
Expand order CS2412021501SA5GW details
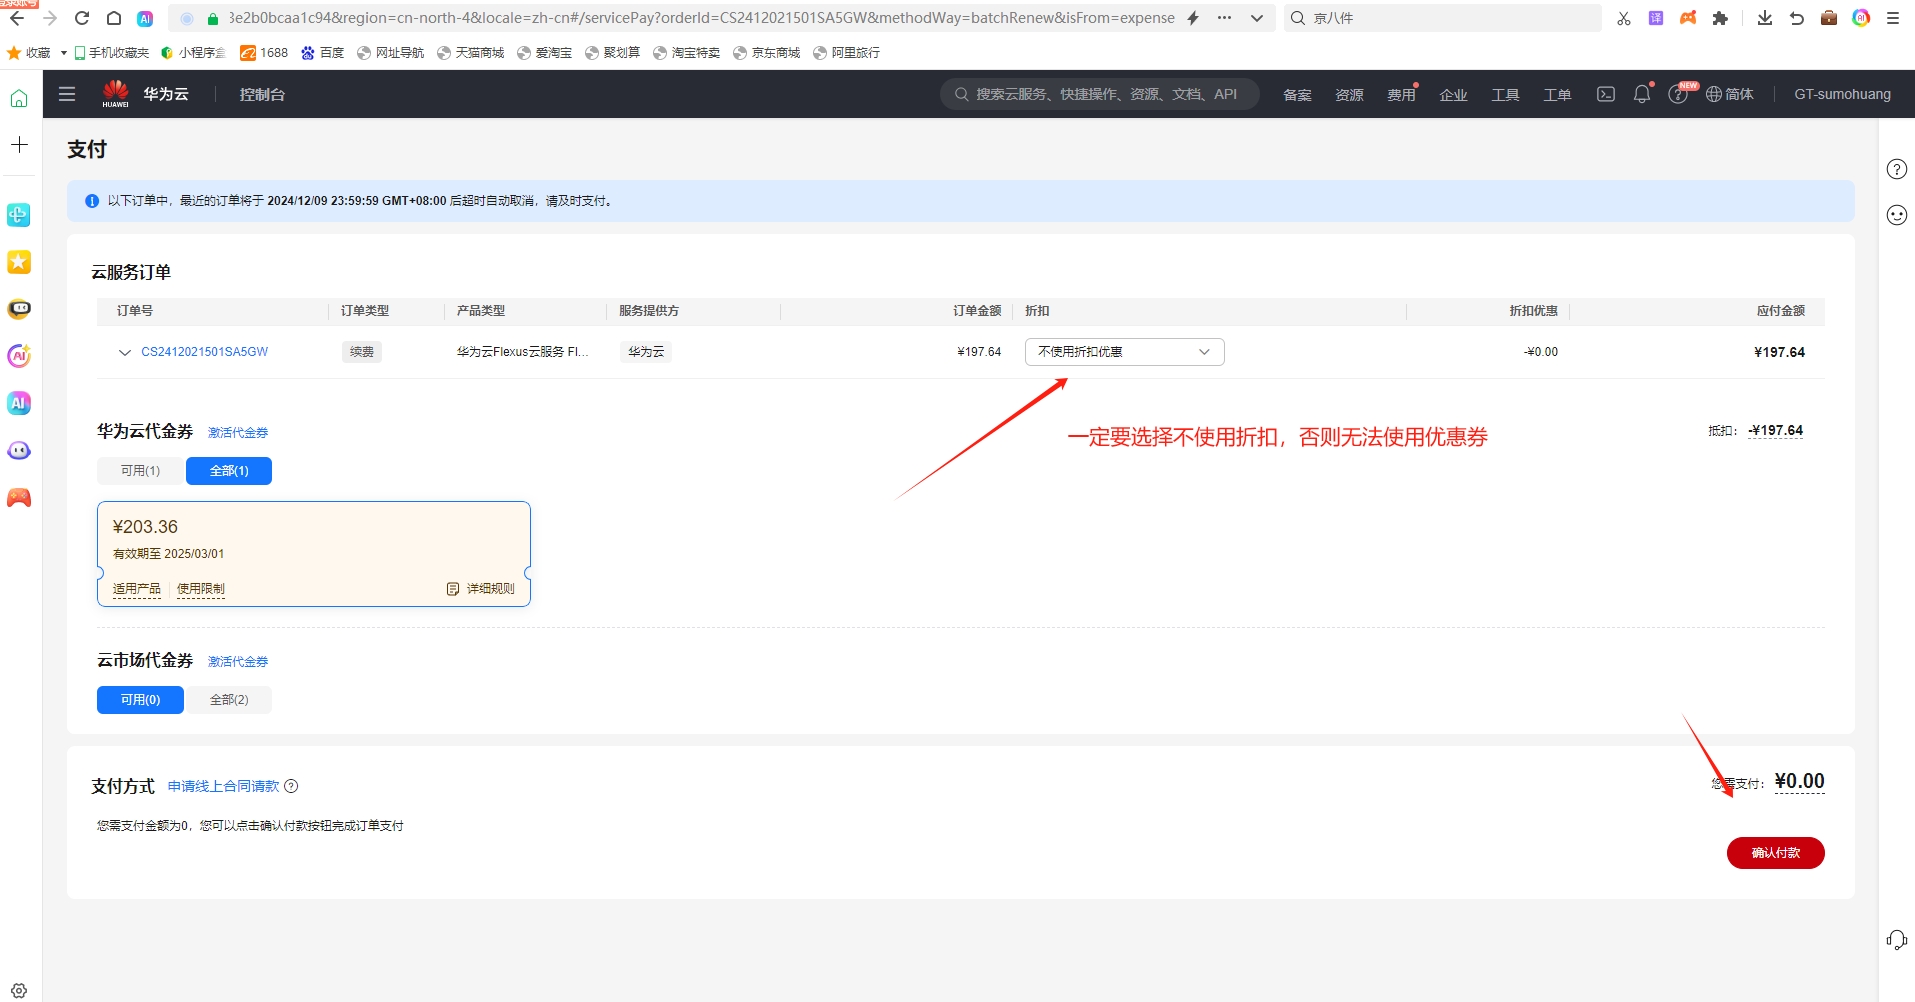tap(125, 352)
